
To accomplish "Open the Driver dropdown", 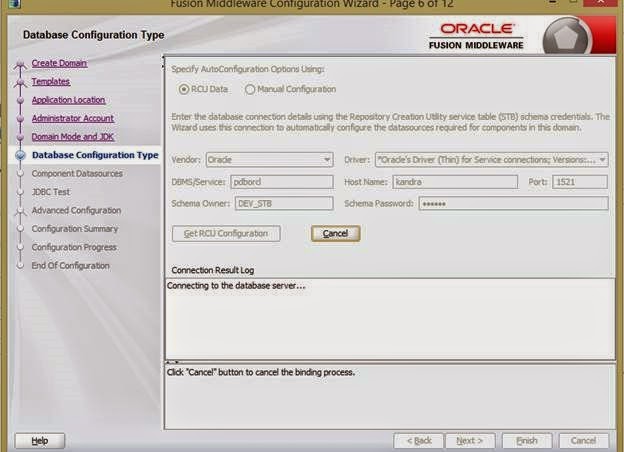I will point(491,160).
